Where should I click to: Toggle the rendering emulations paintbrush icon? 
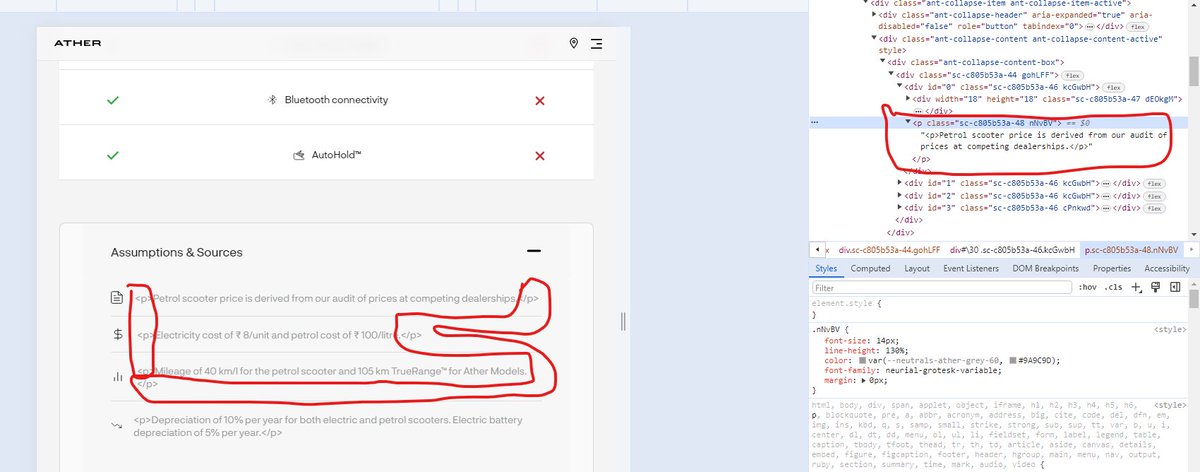click(x=1154, y=287)
